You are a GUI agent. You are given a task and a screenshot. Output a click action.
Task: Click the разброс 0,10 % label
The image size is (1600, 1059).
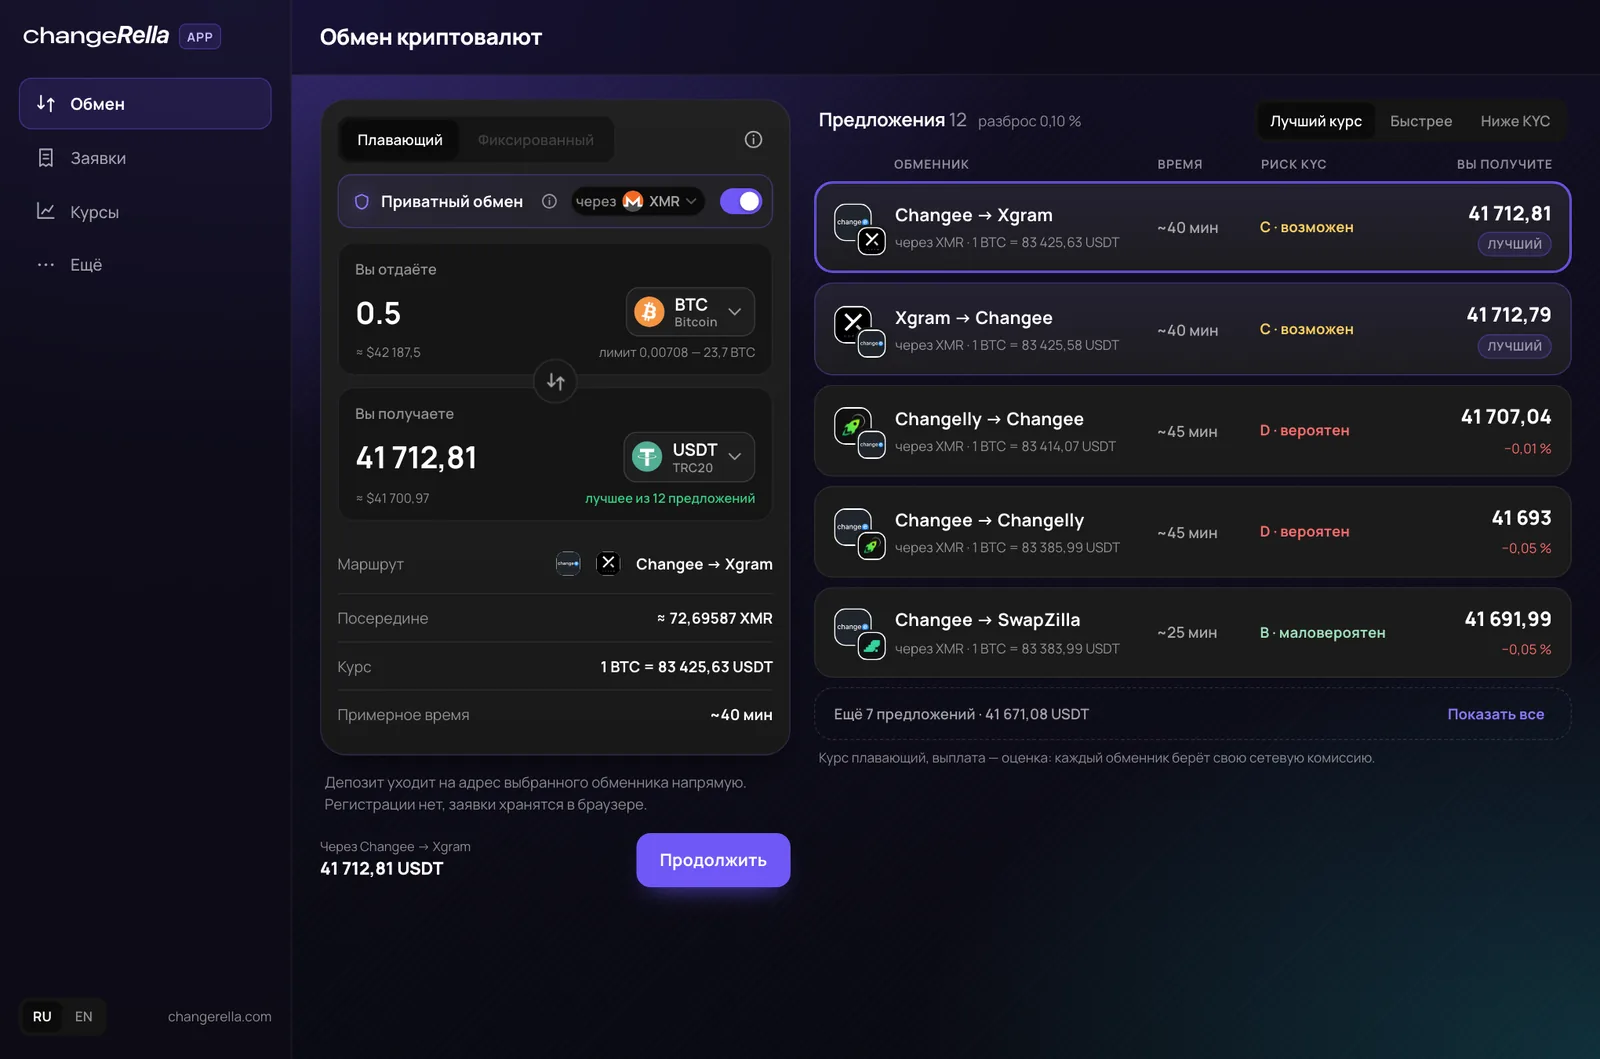tap(1029, 121)
